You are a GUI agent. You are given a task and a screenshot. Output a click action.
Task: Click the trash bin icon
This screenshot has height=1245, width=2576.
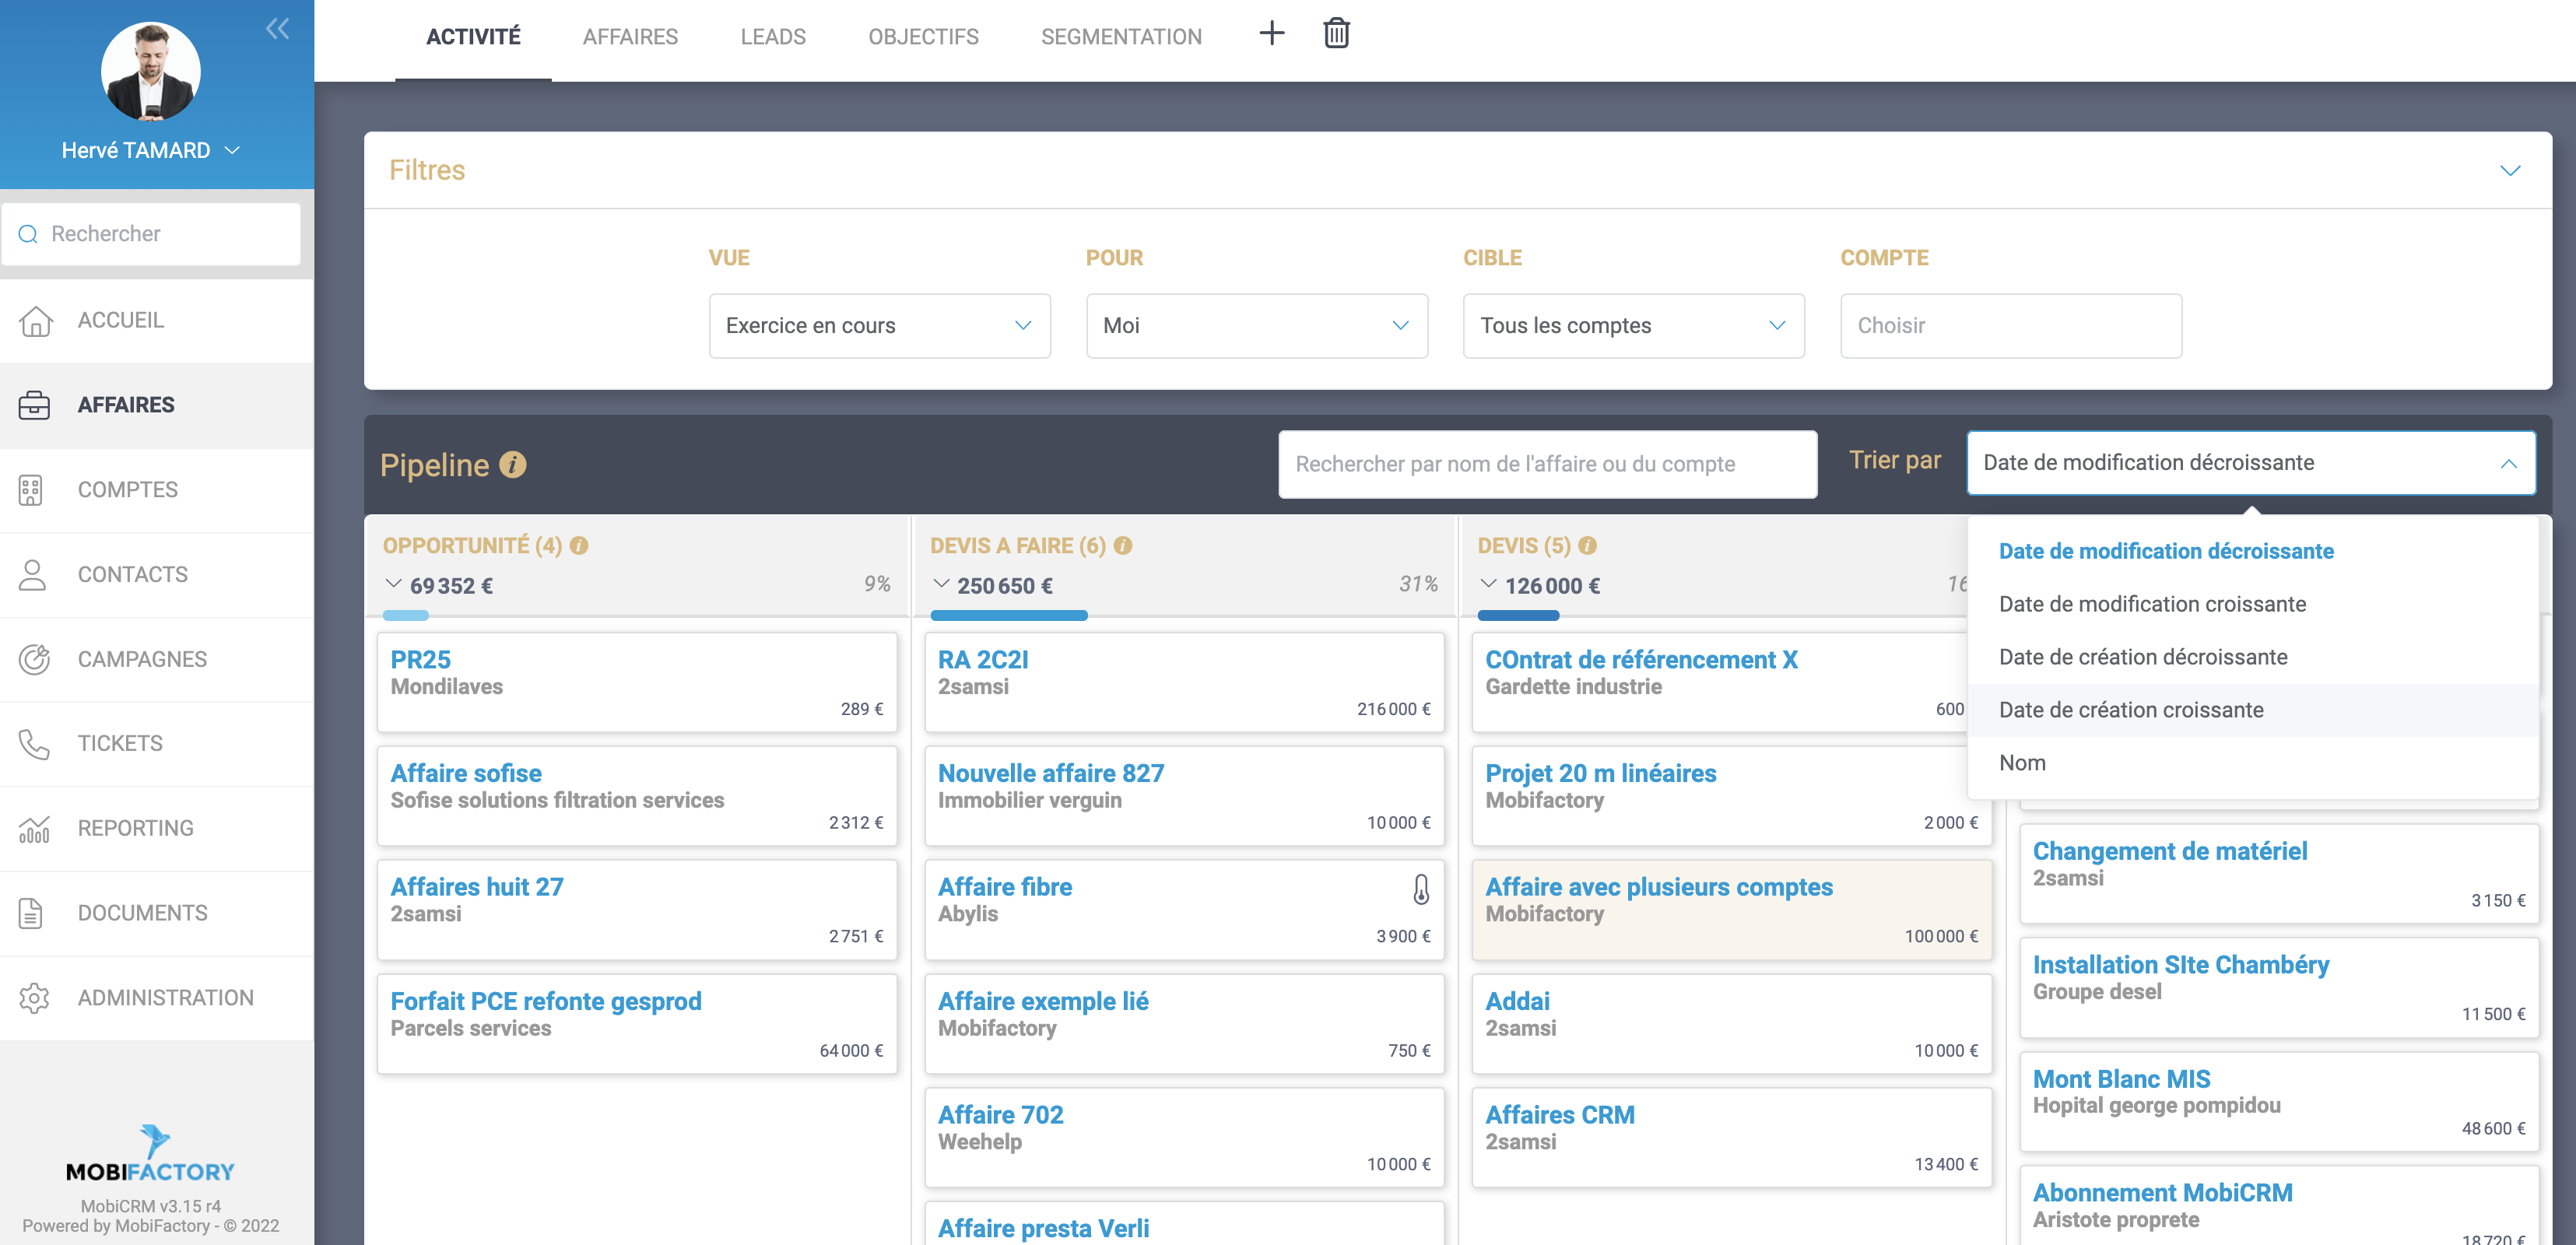click(1336, 34)
